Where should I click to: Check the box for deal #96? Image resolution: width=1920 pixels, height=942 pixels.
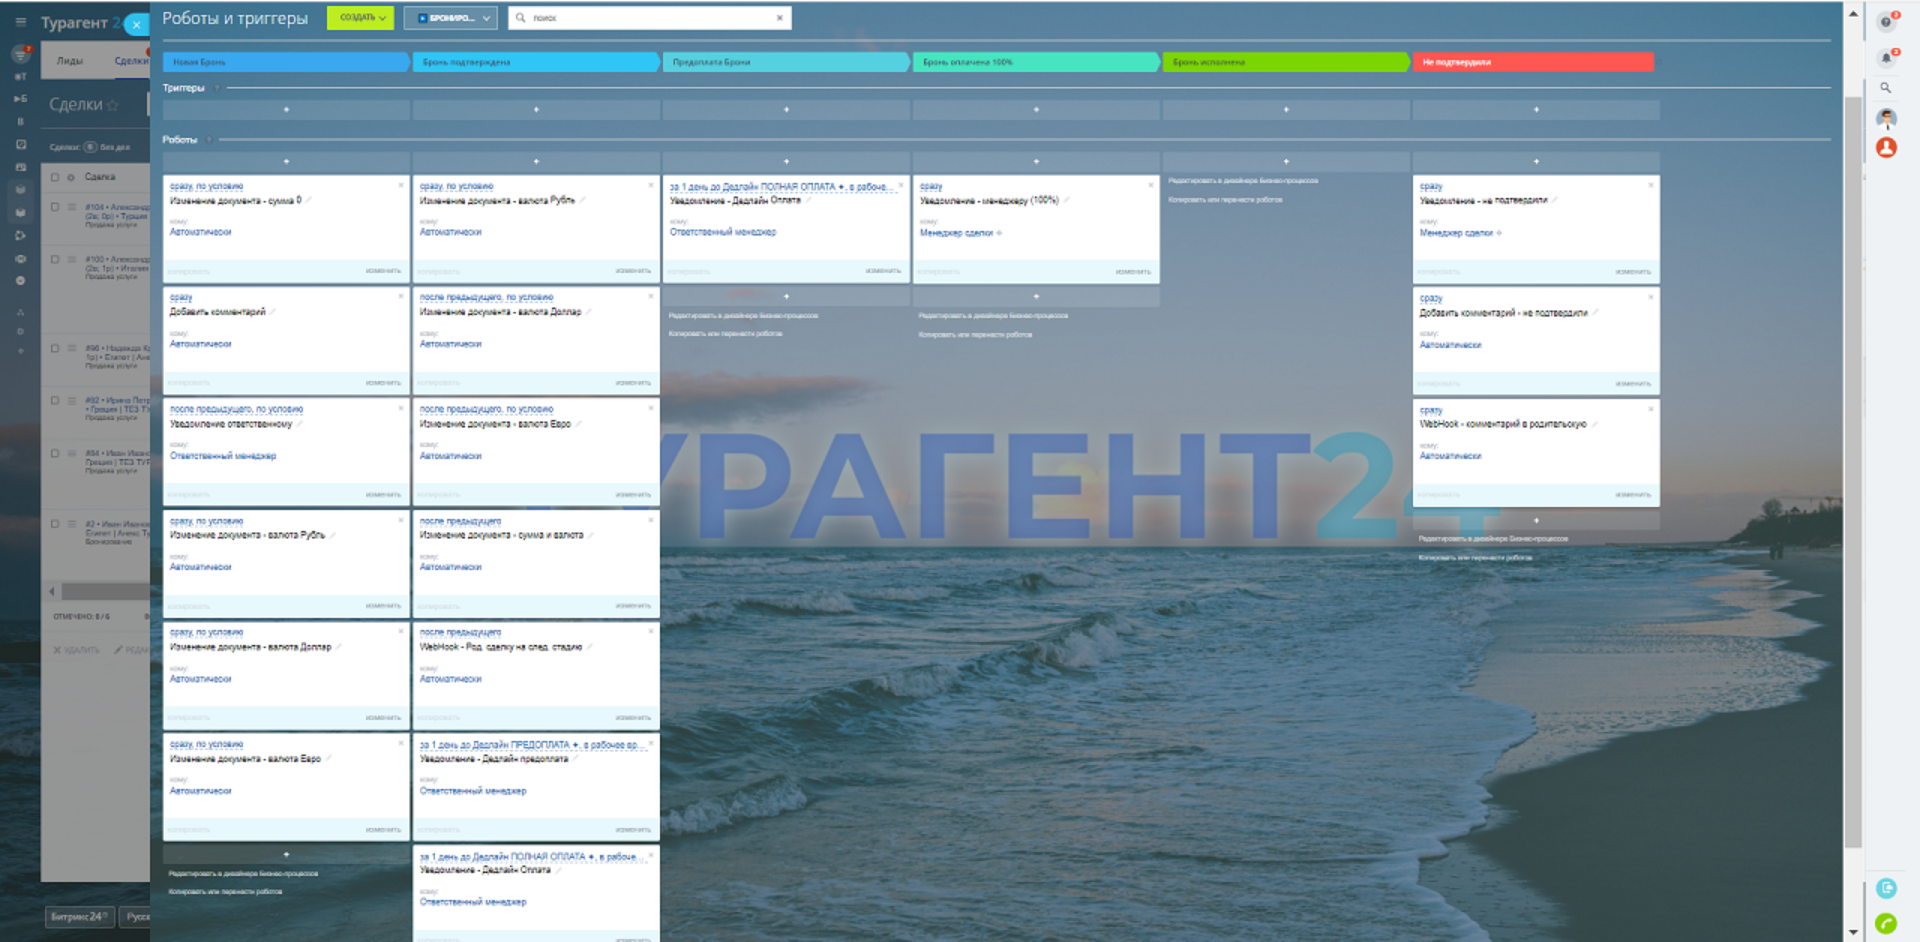pyautogui.click(x=55, y=348)
